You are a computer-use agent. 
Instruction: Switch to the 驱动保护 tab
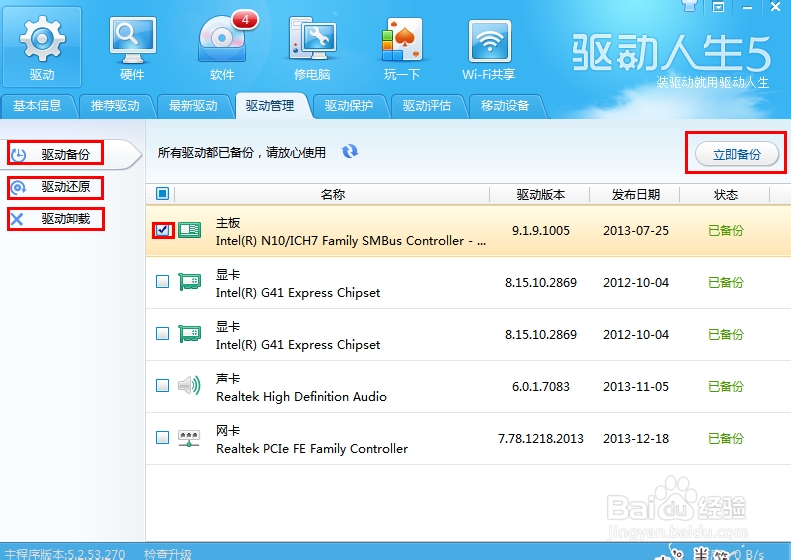349,106
